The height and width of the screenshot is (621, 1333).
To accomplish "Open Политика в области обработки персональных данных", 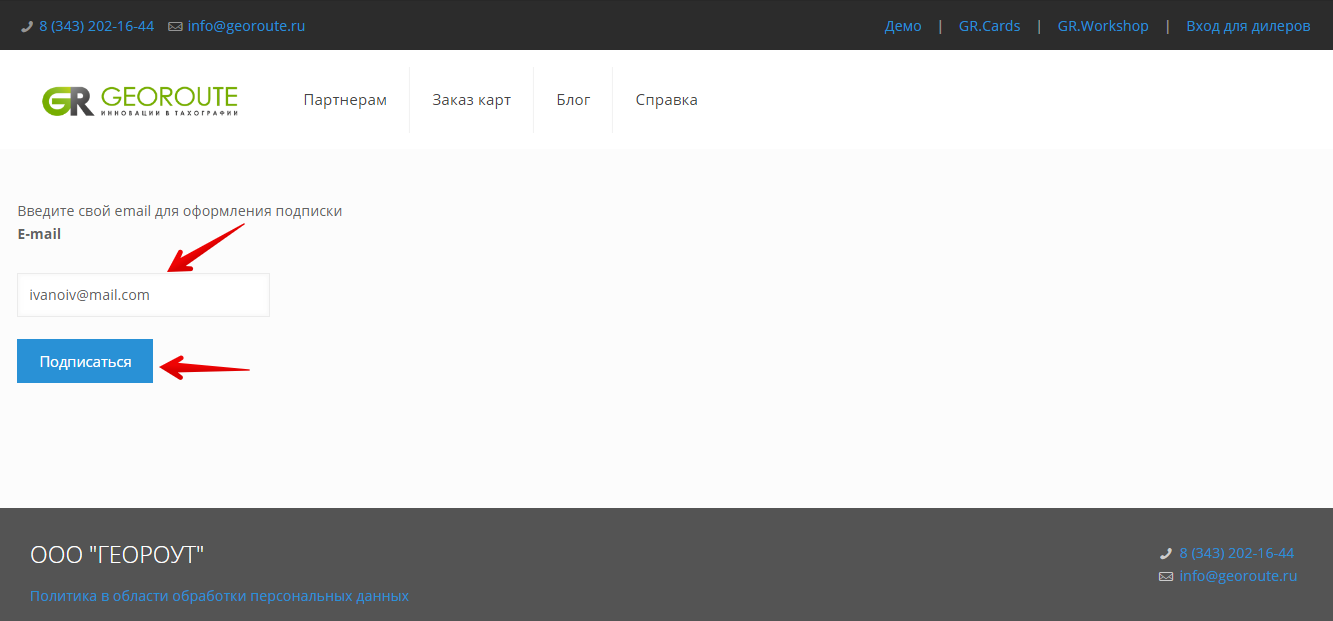I will pyautogui.click(x=219, y=596).
